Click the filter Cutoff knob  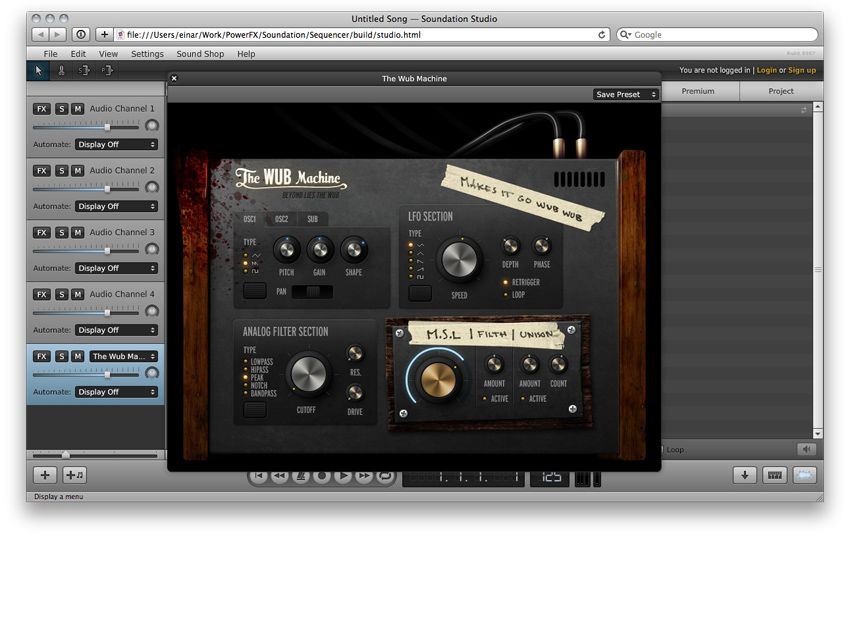[x=308, y=373]
